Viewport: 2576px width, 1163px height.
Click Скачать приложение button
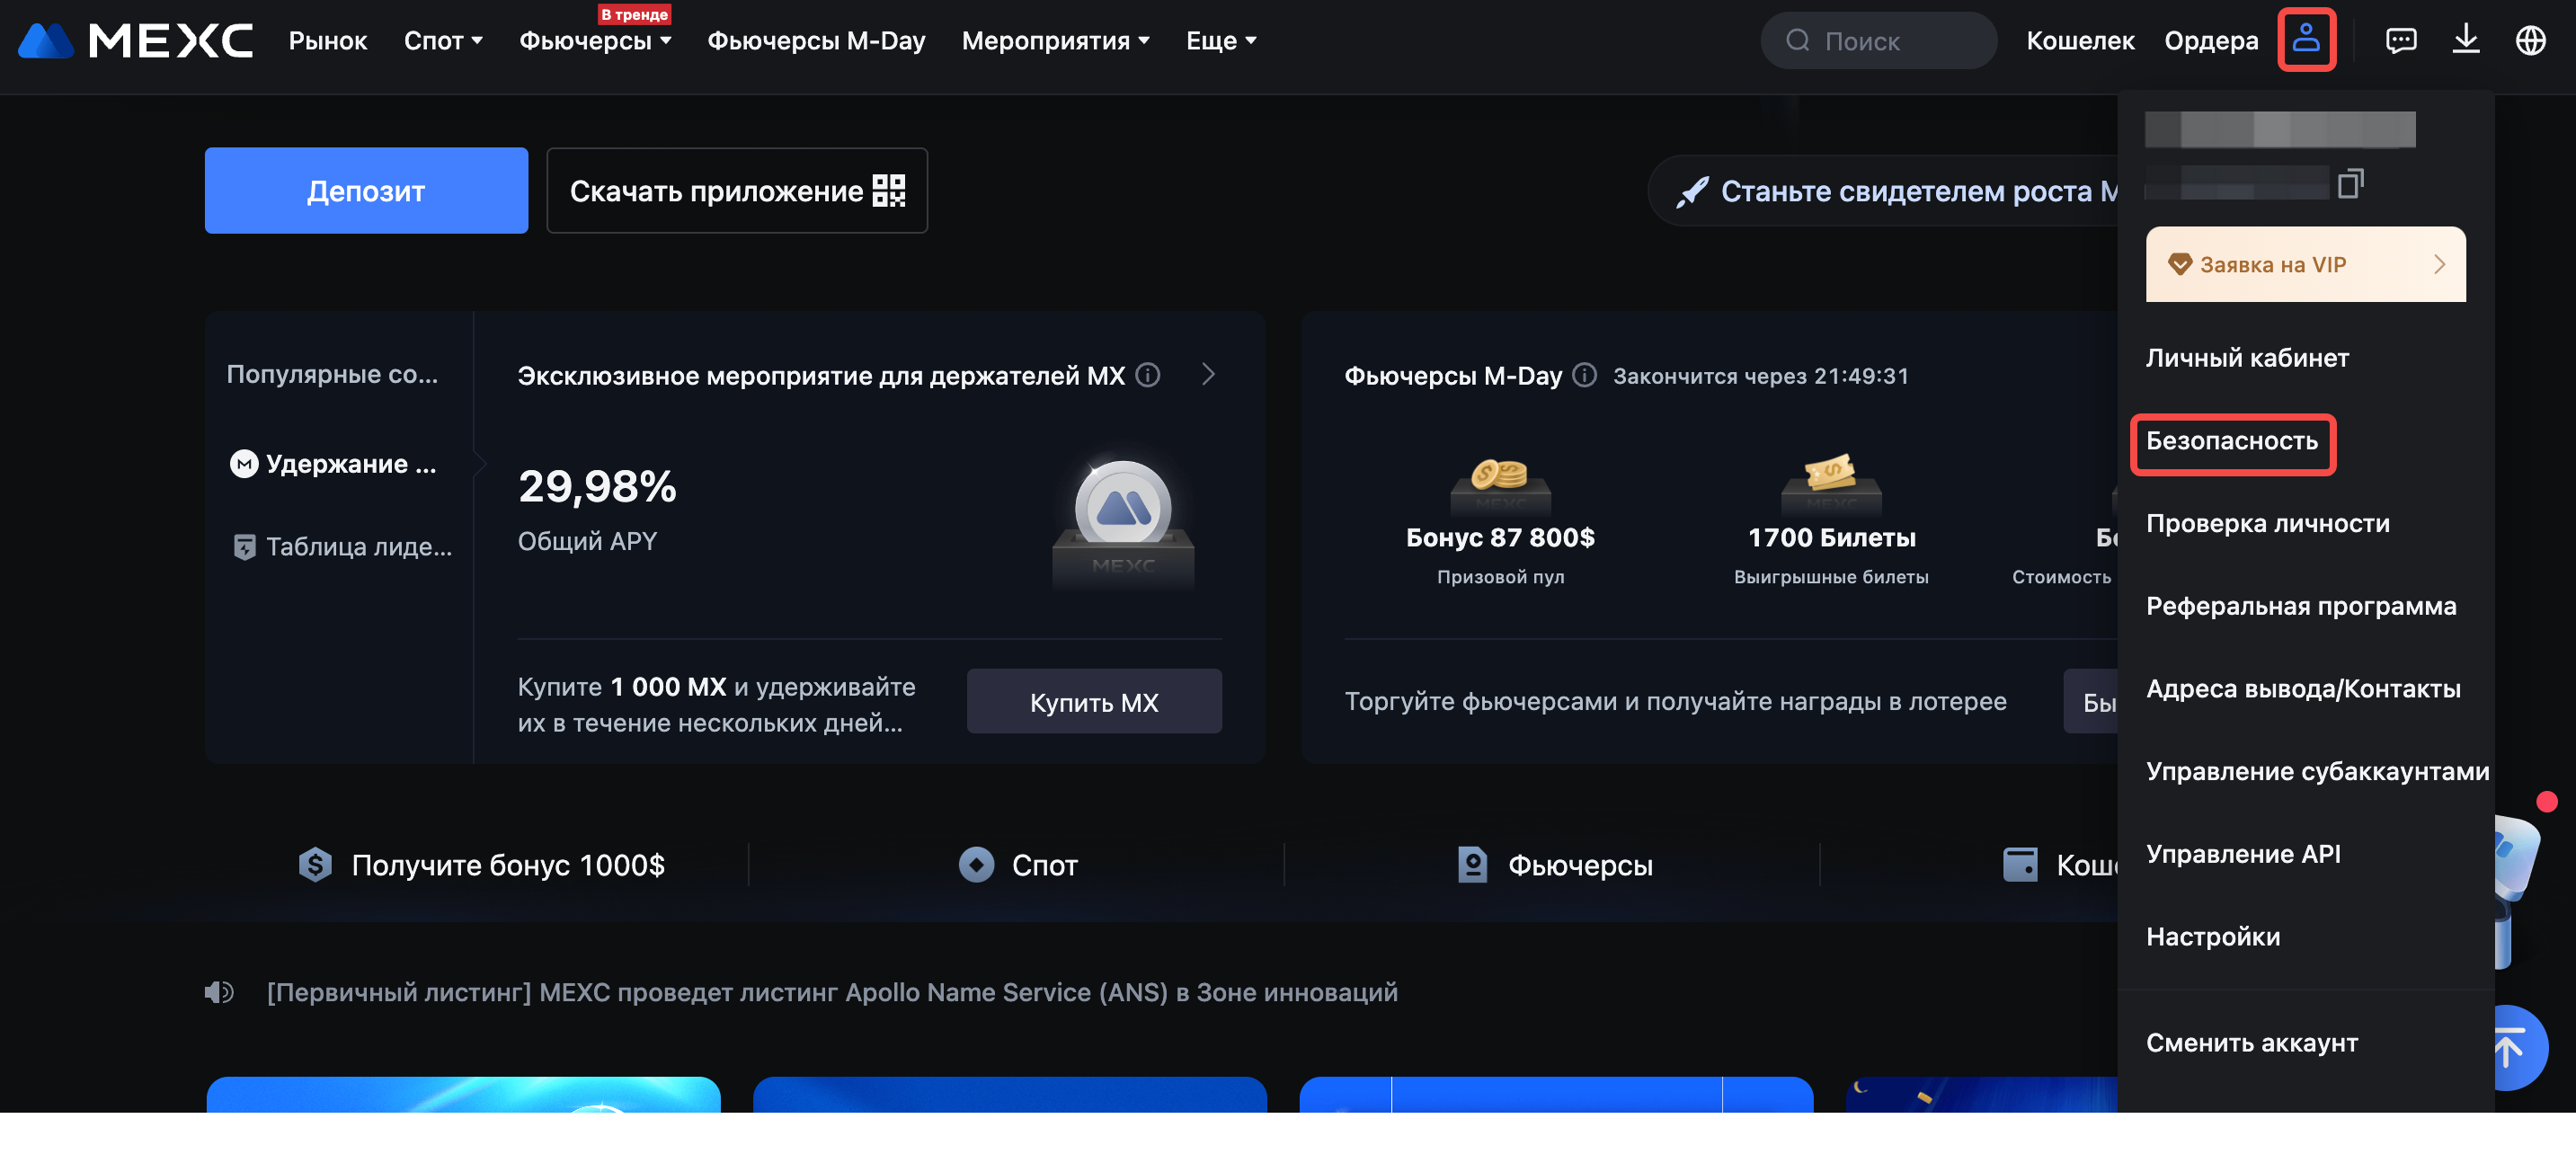click(737, 191)
